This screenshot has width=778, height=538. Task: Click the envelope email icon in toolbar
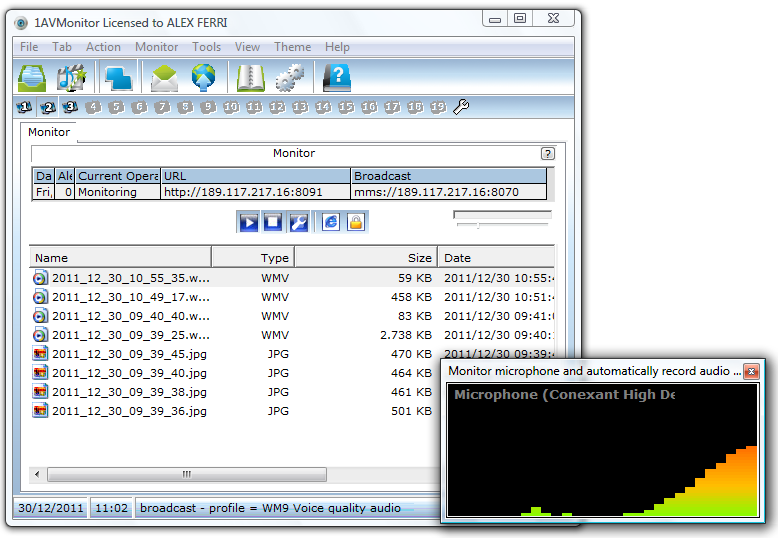coord(164,77)
